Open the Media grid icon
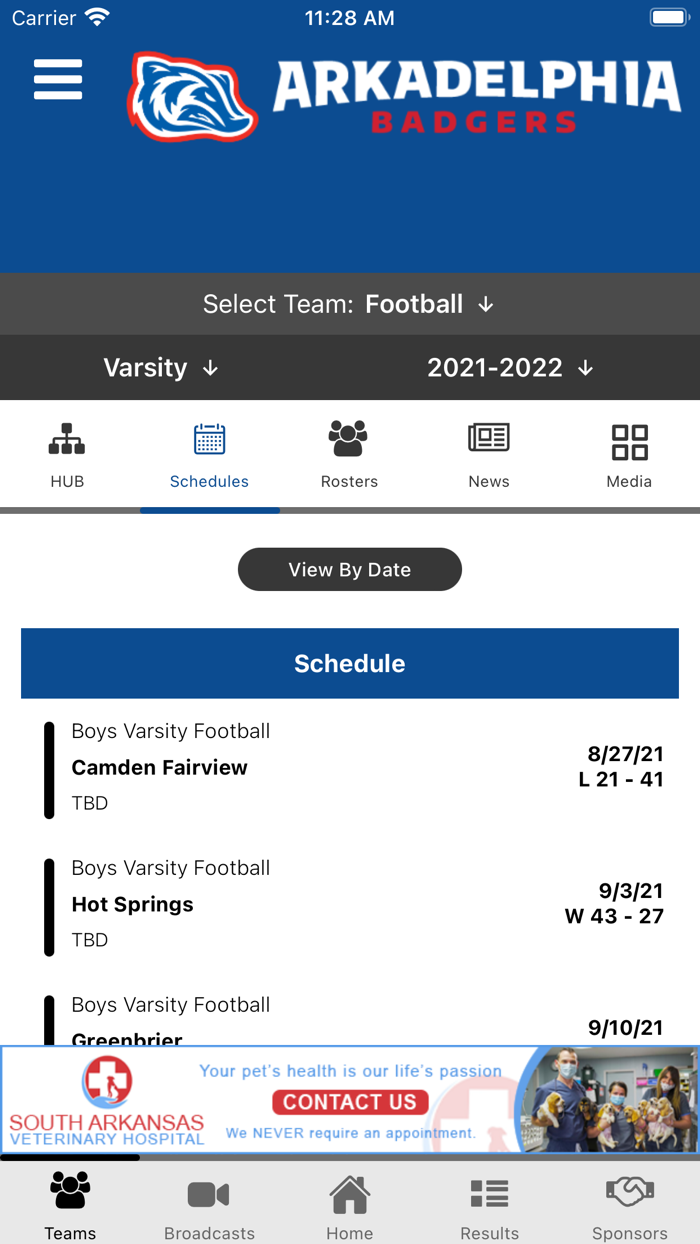 [629, 441]
